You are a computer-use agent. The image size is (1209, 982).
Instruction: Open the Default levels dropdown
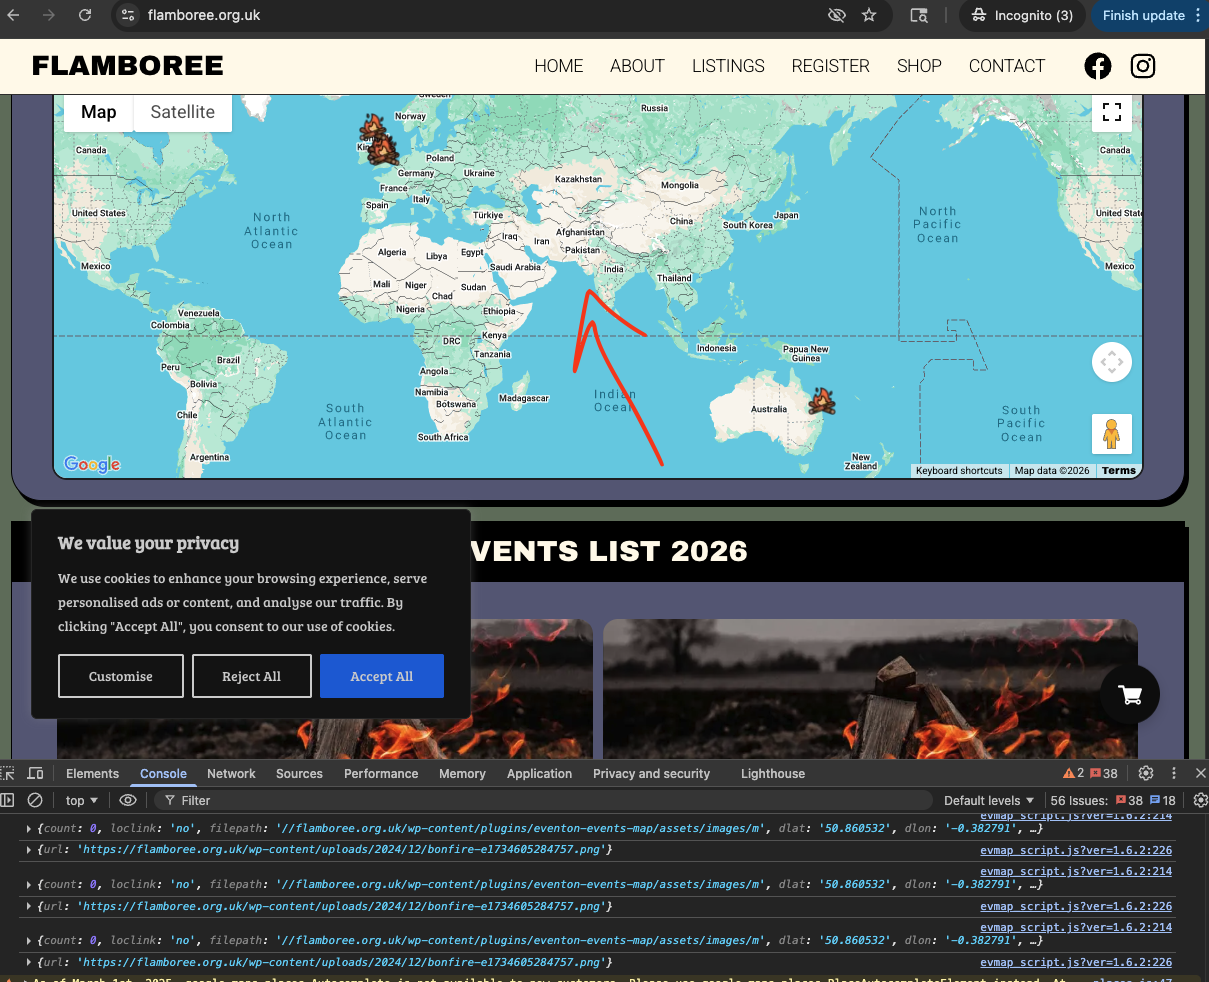[989, 800]
